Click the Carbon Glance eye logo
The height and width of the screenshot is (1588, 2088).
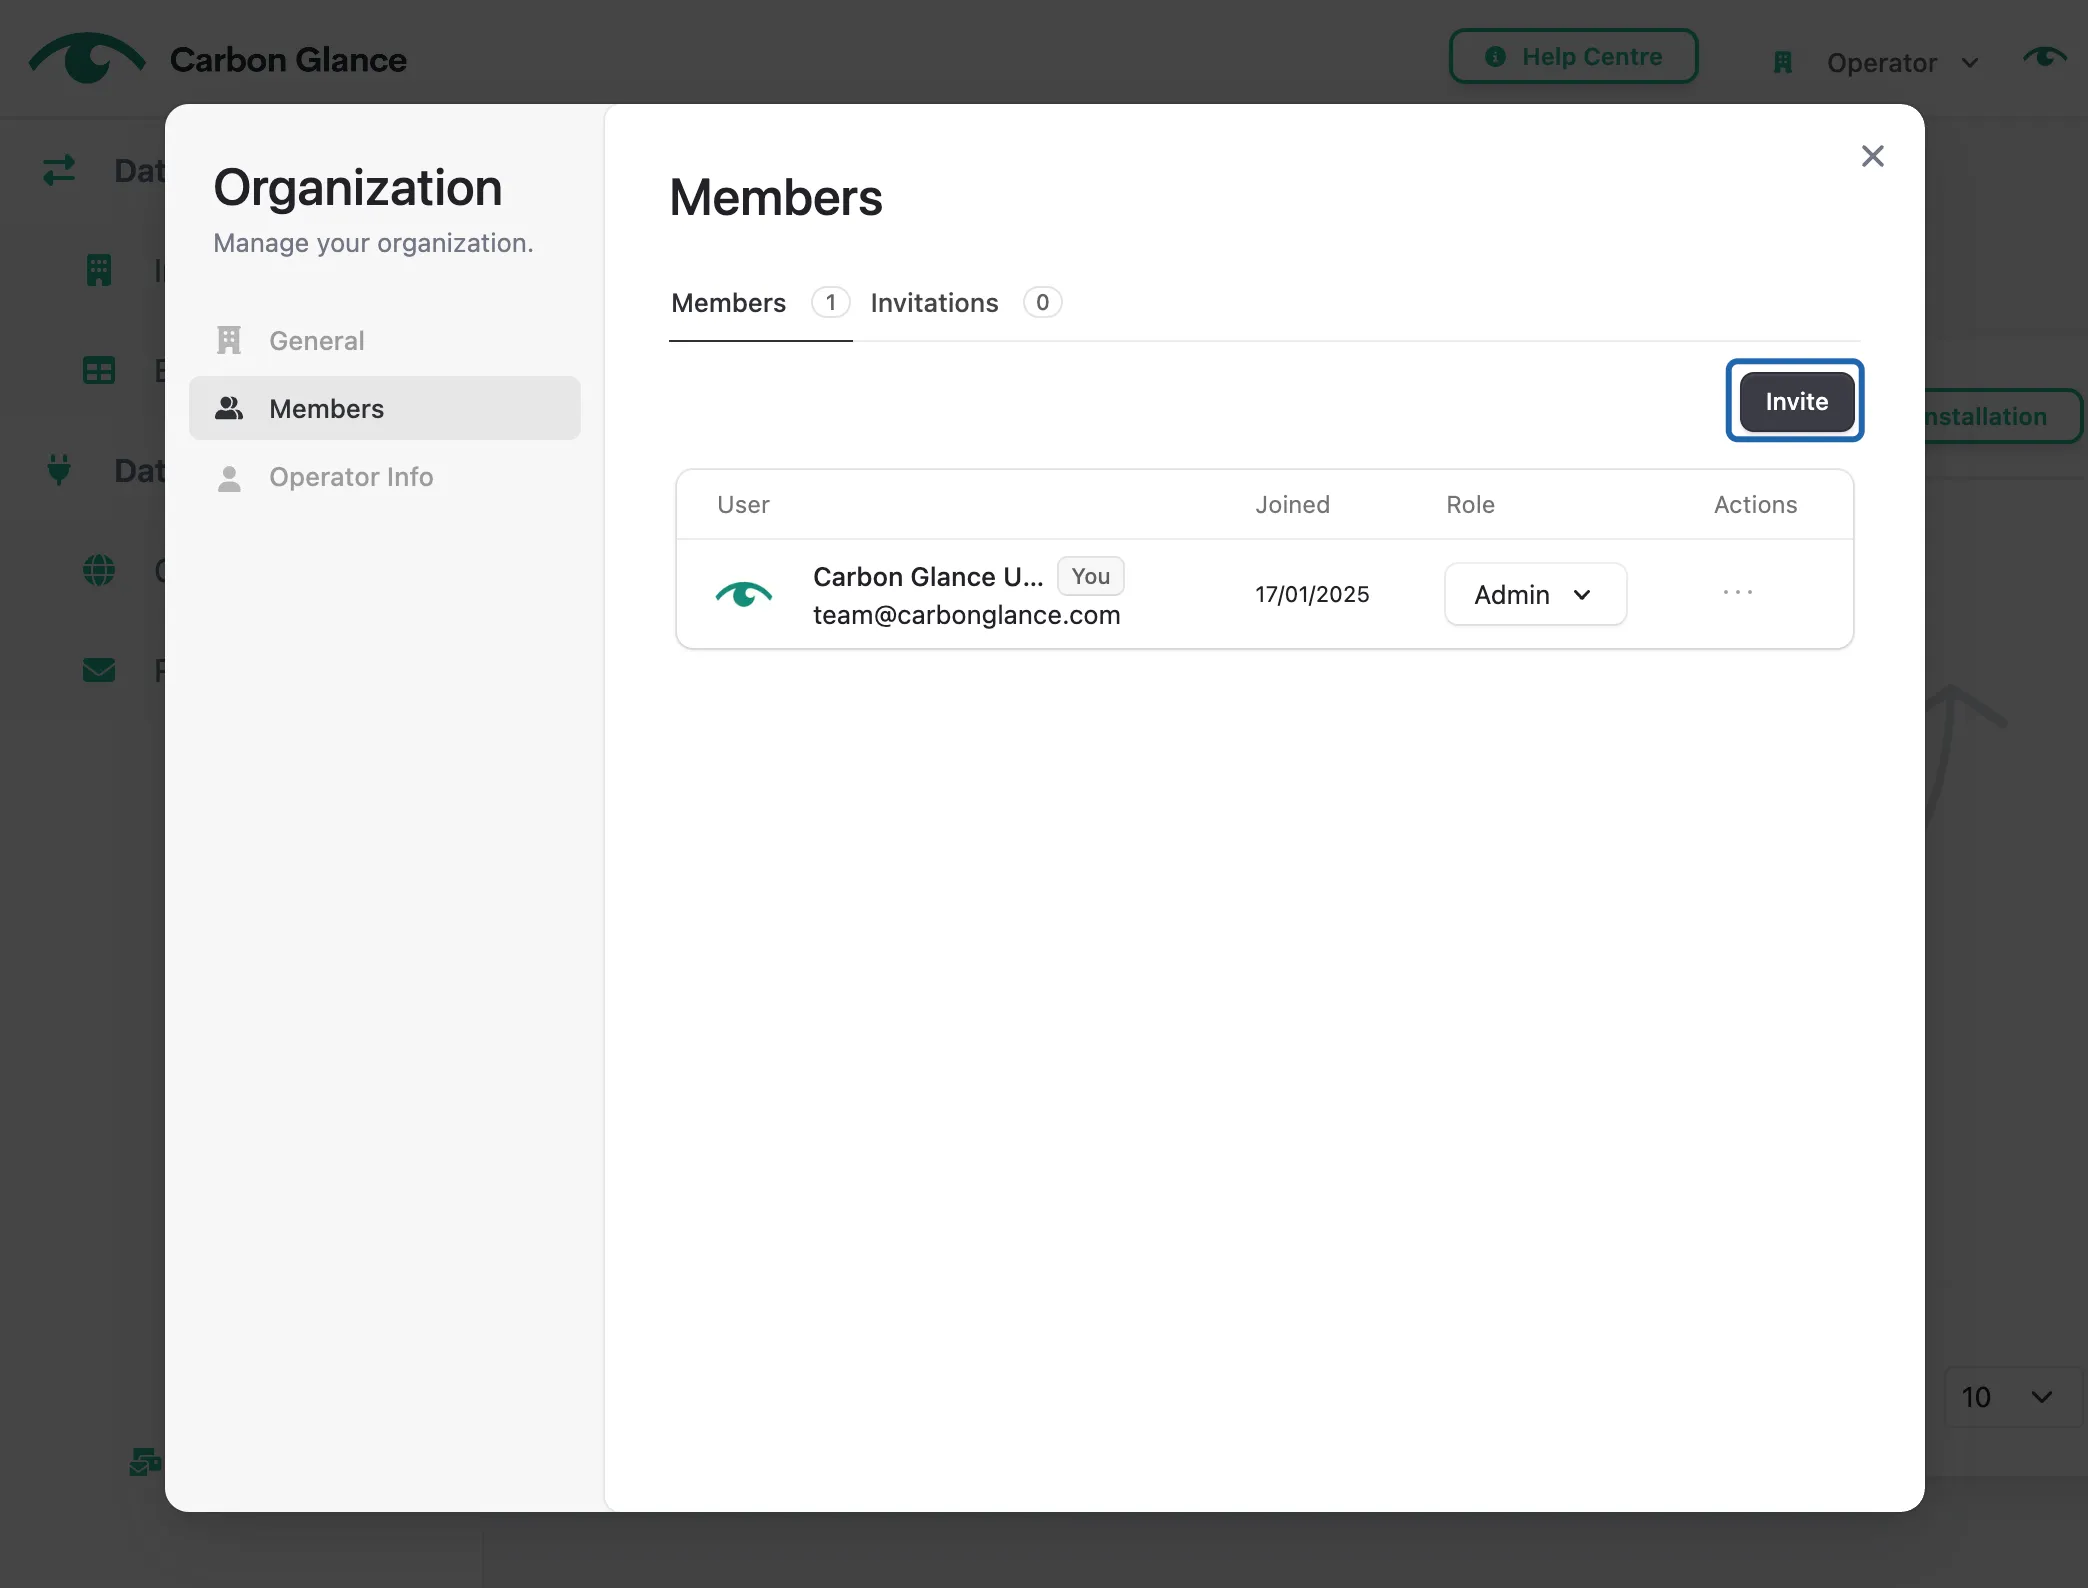point(87,58)
